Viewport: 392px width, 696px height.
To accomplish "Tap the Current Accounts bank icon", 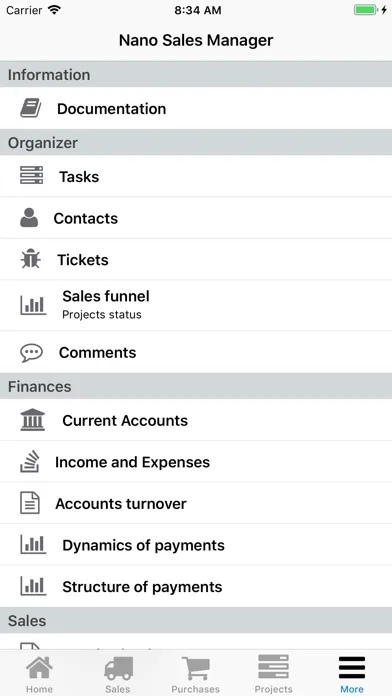I will [x=33, y=419].
